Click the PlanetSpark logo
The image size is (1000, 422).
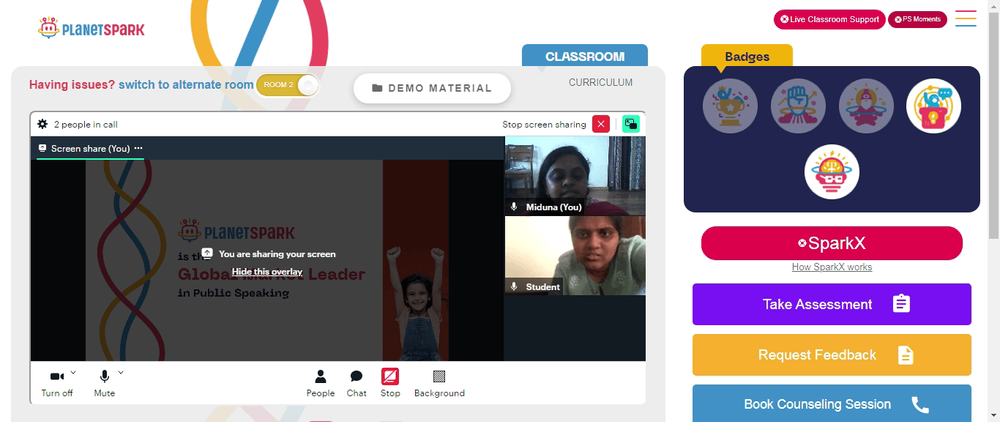(x=91, y=29)
